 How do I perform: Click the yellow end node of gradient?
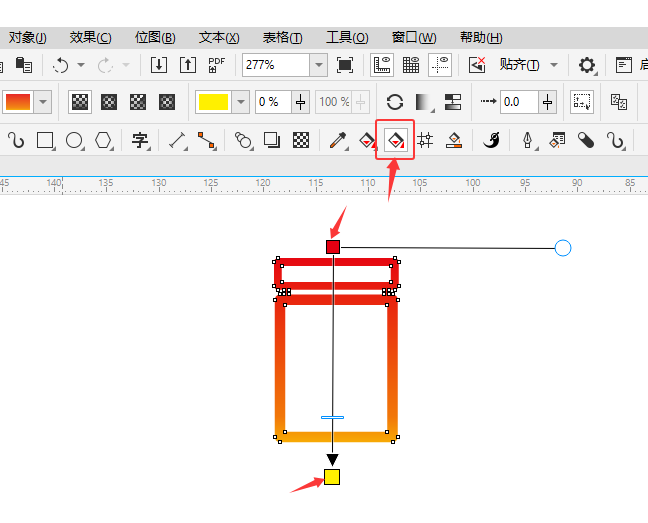point(332,477)
